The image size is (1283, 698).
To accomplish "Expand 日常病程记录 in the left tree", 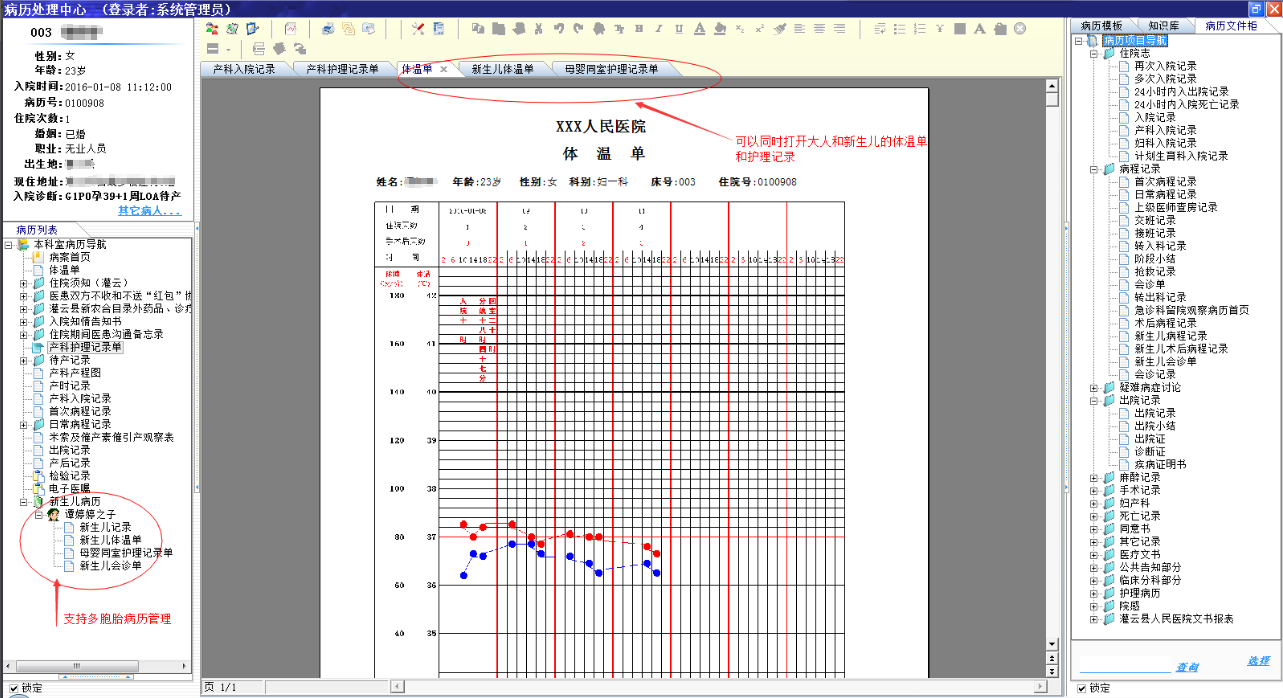I will coord(24,424).
